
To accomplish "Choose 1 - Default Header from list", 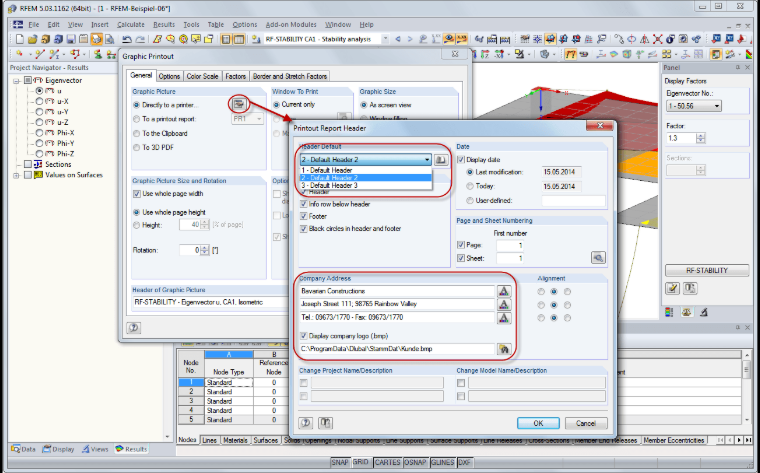I will pos(365,170).
